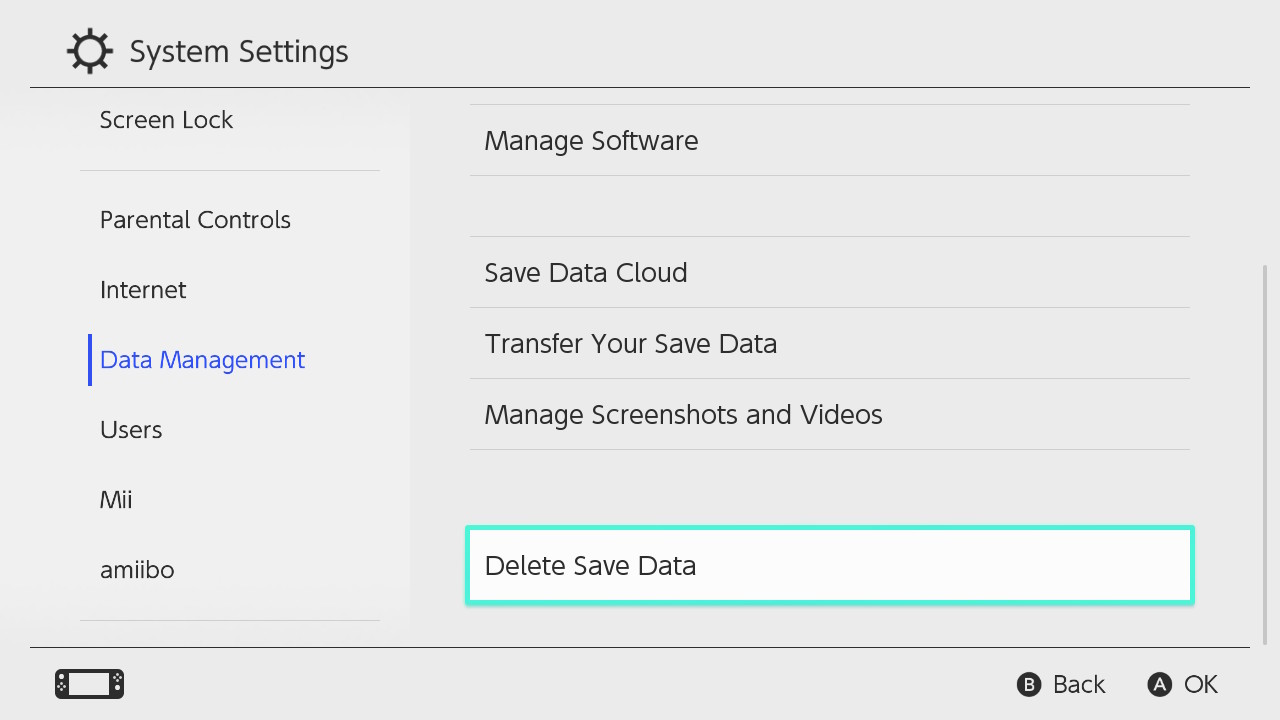Open the Users settings section
Screen dimensions: 1280x720
(131, 429)
